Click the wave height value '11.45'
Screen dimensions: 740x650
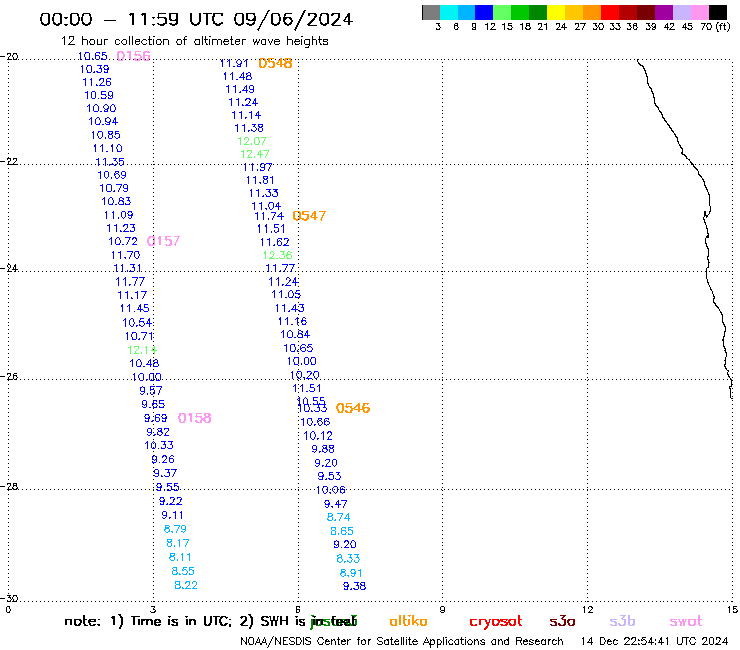tap(135, 309)
